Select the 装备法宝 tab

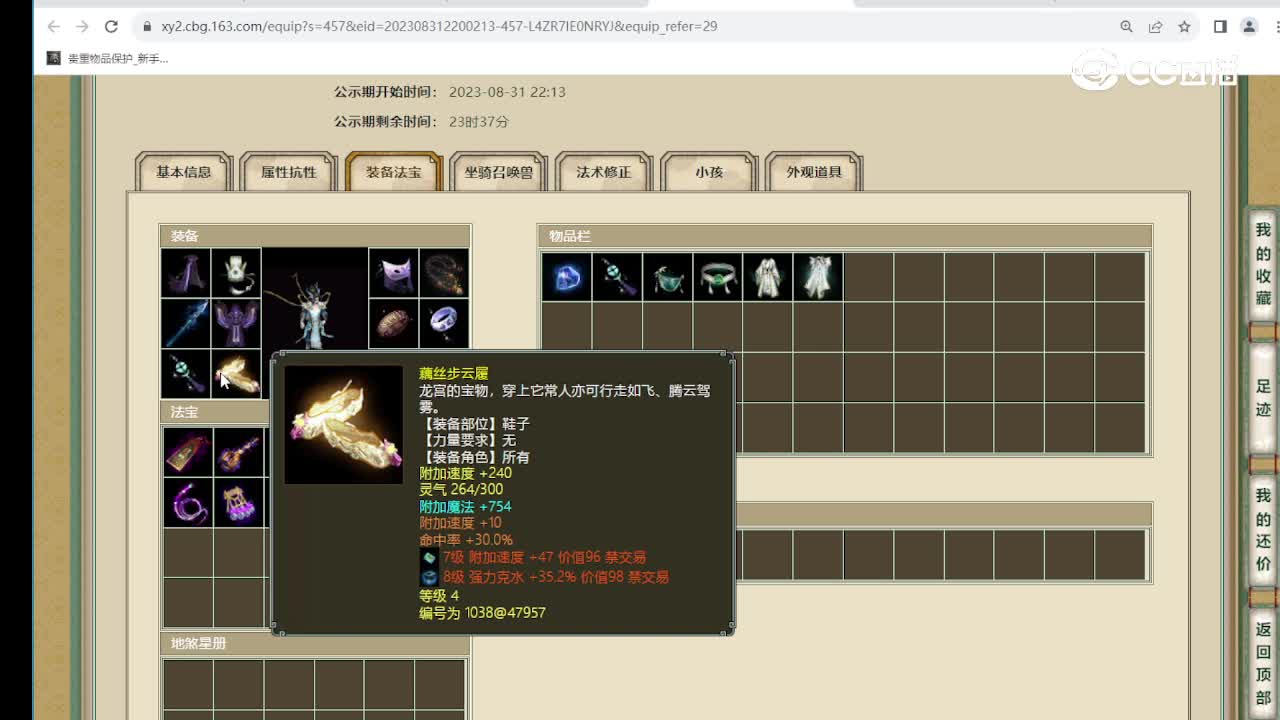click(394, 172)
